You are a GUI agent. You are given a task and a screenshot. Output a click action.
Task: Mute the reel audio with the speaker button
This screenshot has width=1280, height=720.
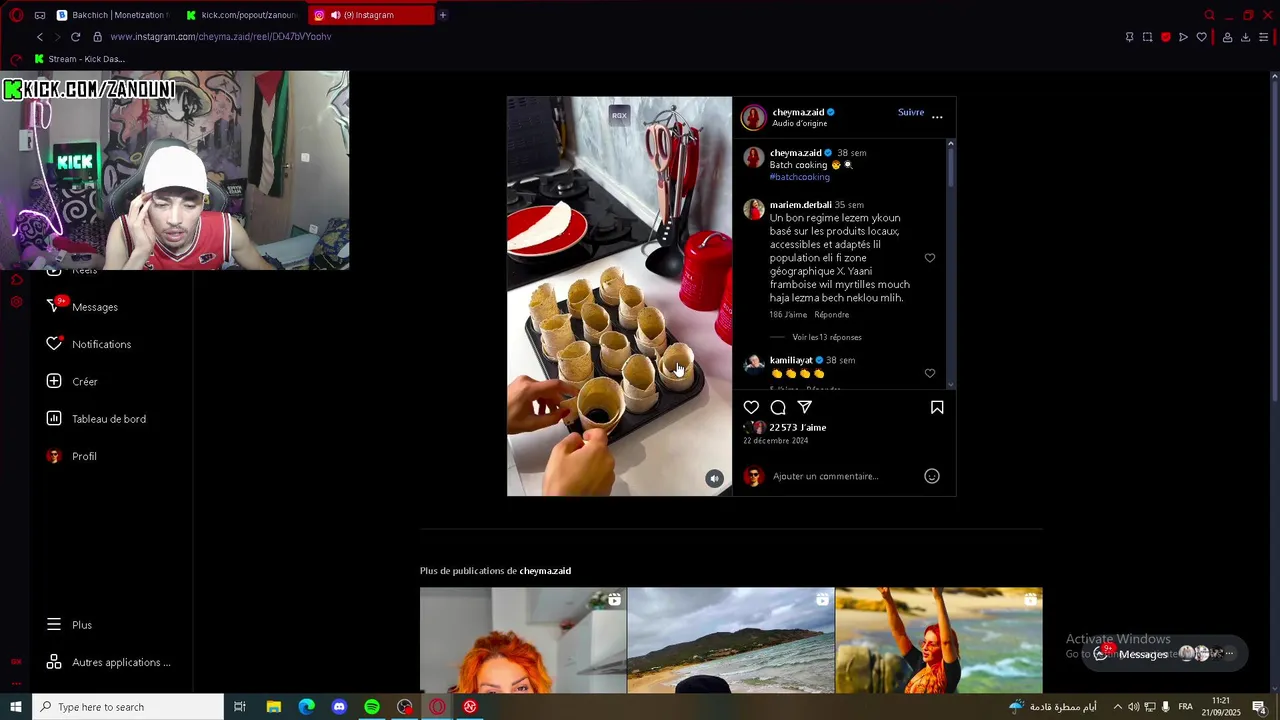click(714, 479)
